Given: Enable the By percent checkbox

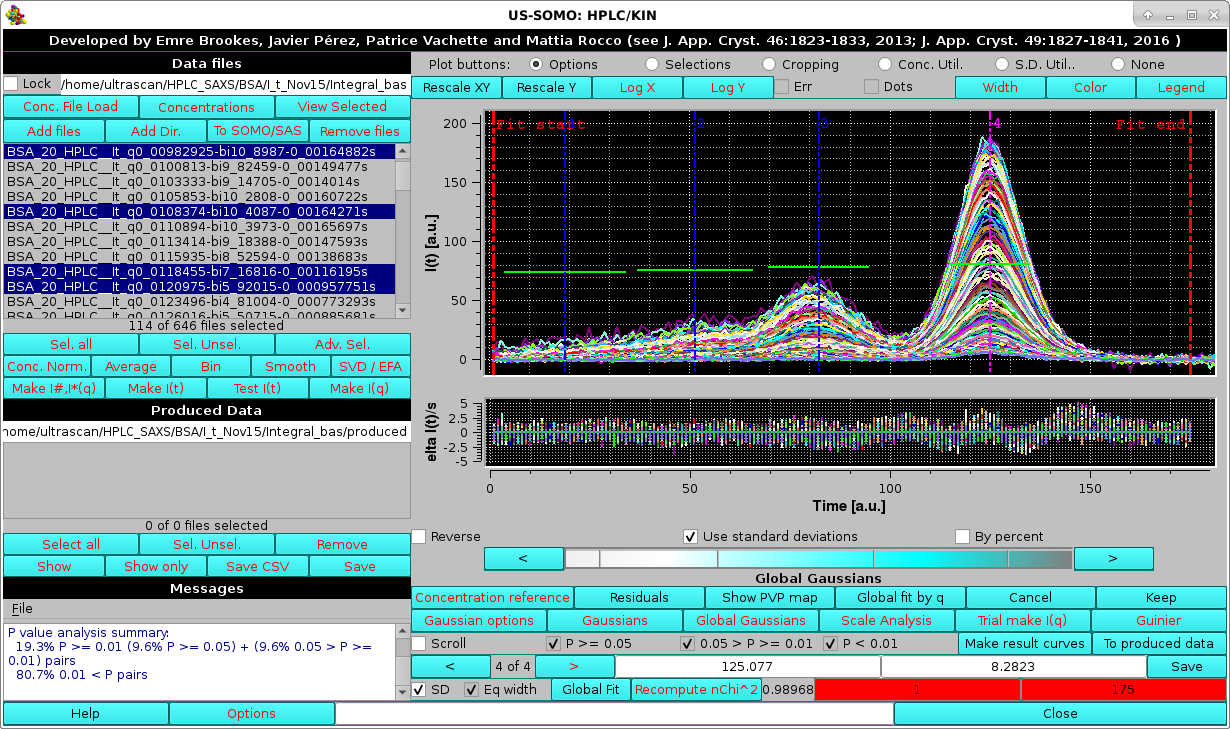Looking at the screenshot, I should click(962, 536).
